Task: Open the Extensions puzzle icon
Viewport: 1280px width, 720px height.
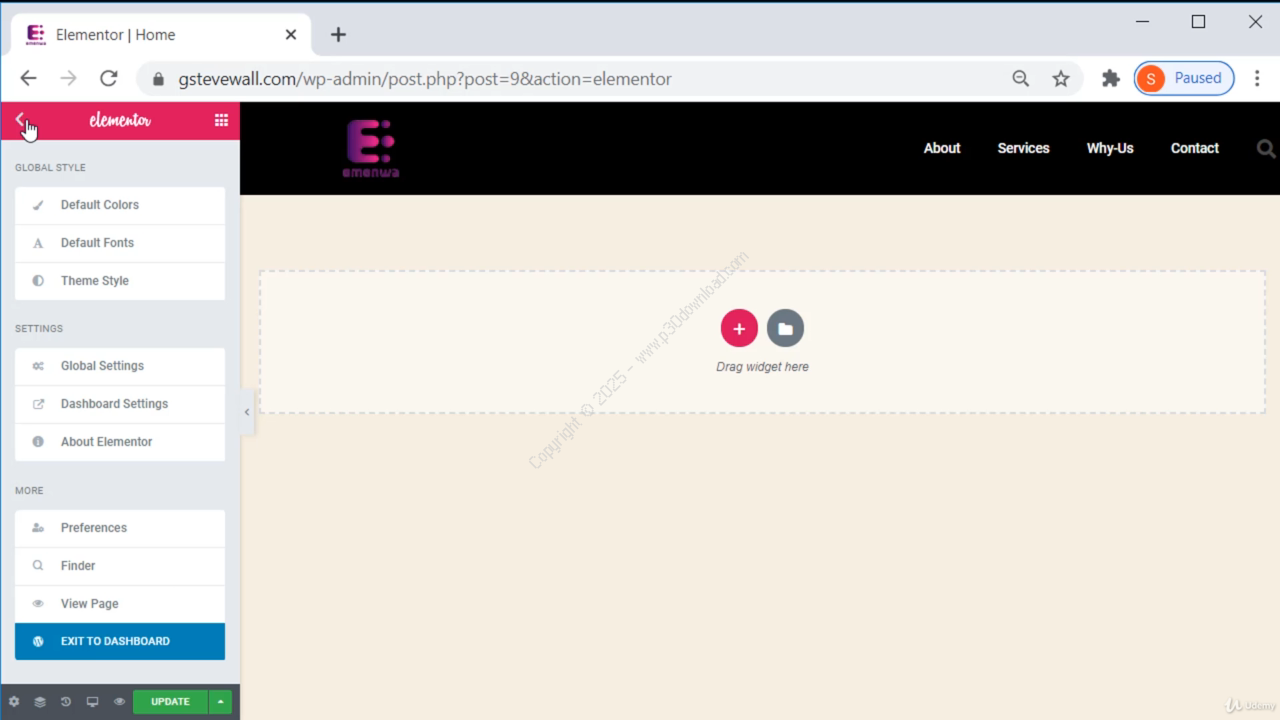Action: click(1110, 78)
